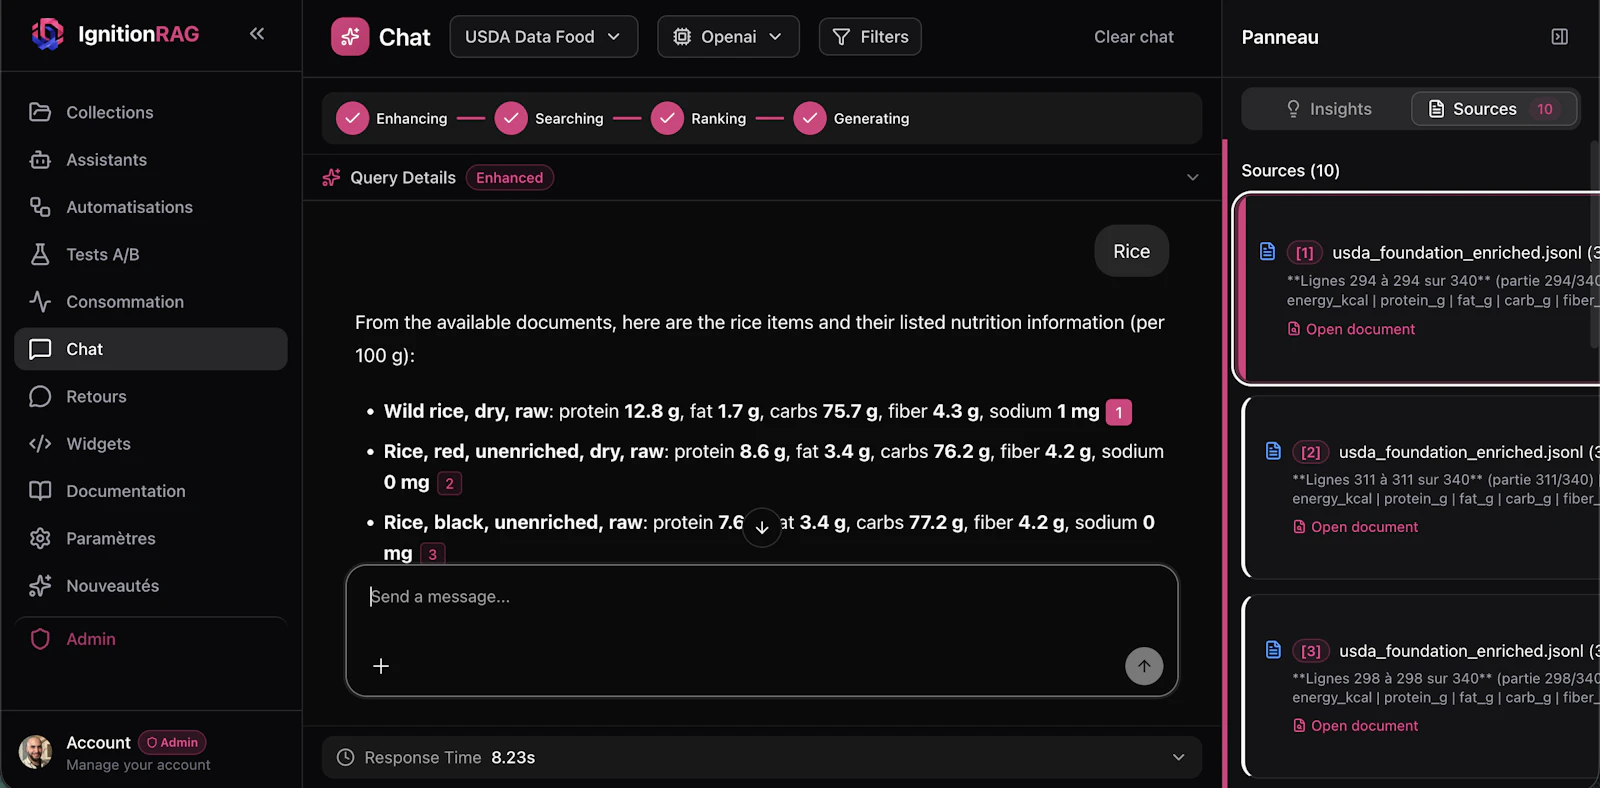
Task: Click the Response Time clock icon
Action: point(345,757)
